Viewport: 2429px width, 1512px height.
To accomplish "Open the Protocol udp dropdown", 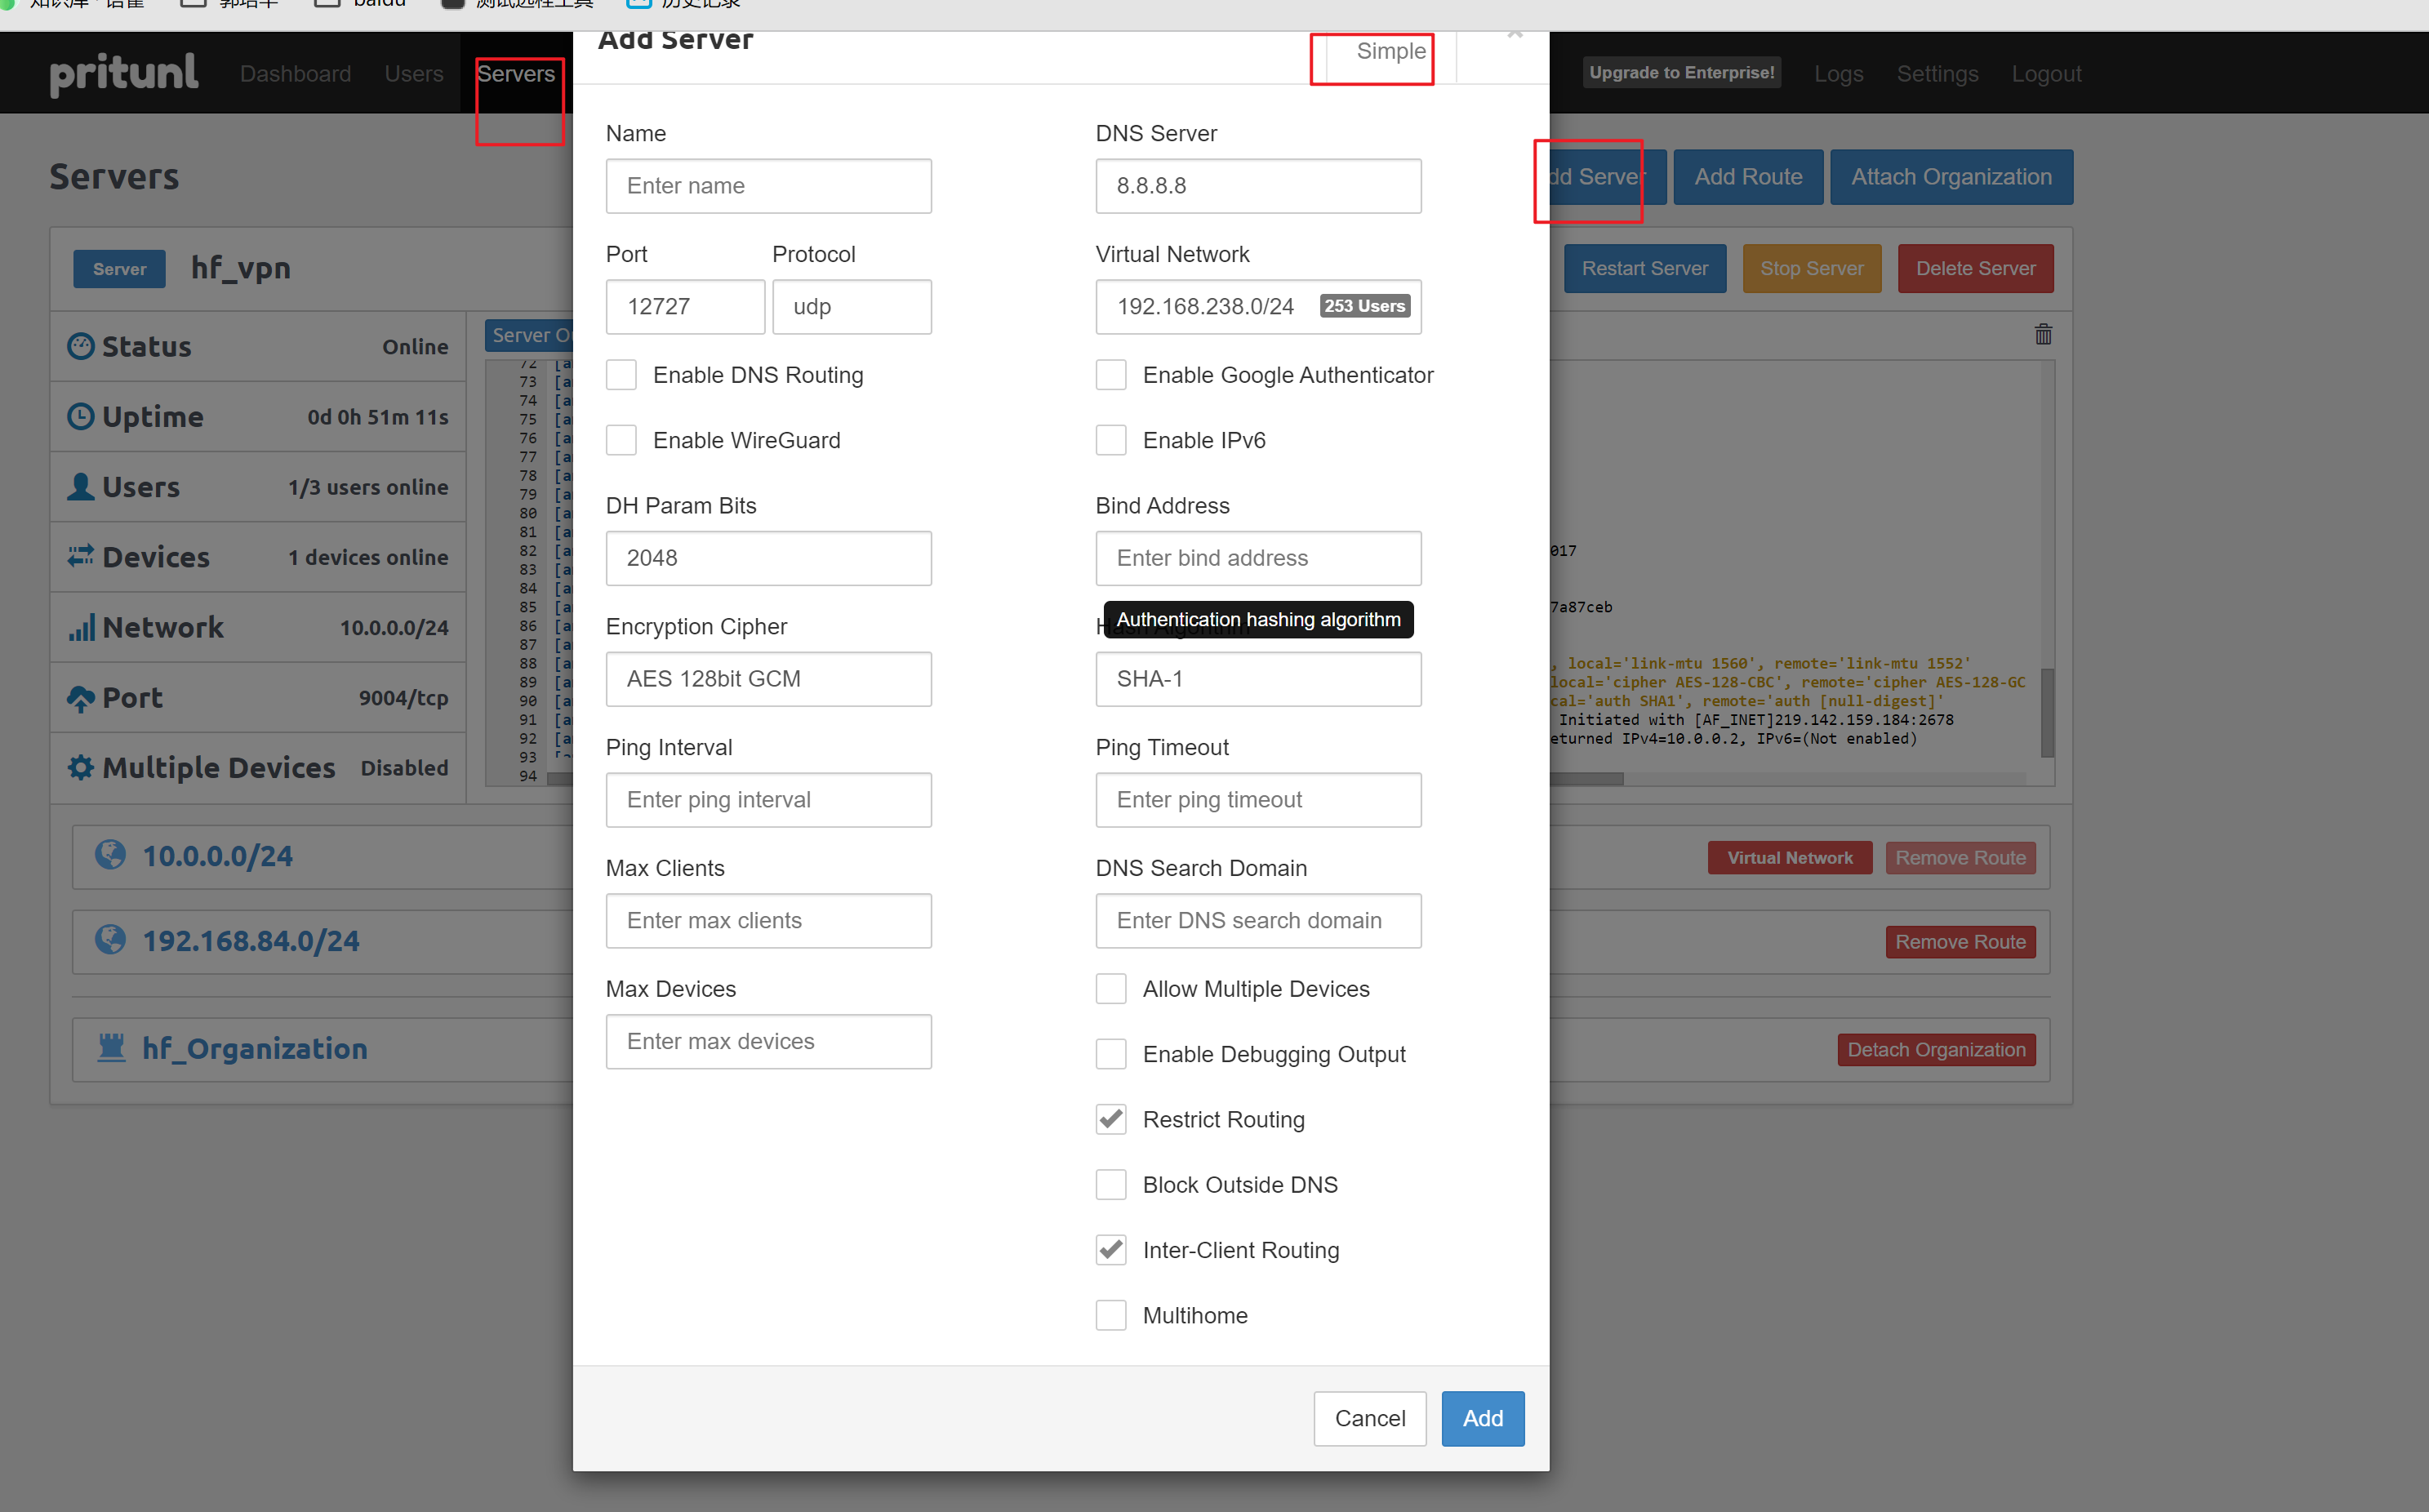I will [x=851, y=307].
